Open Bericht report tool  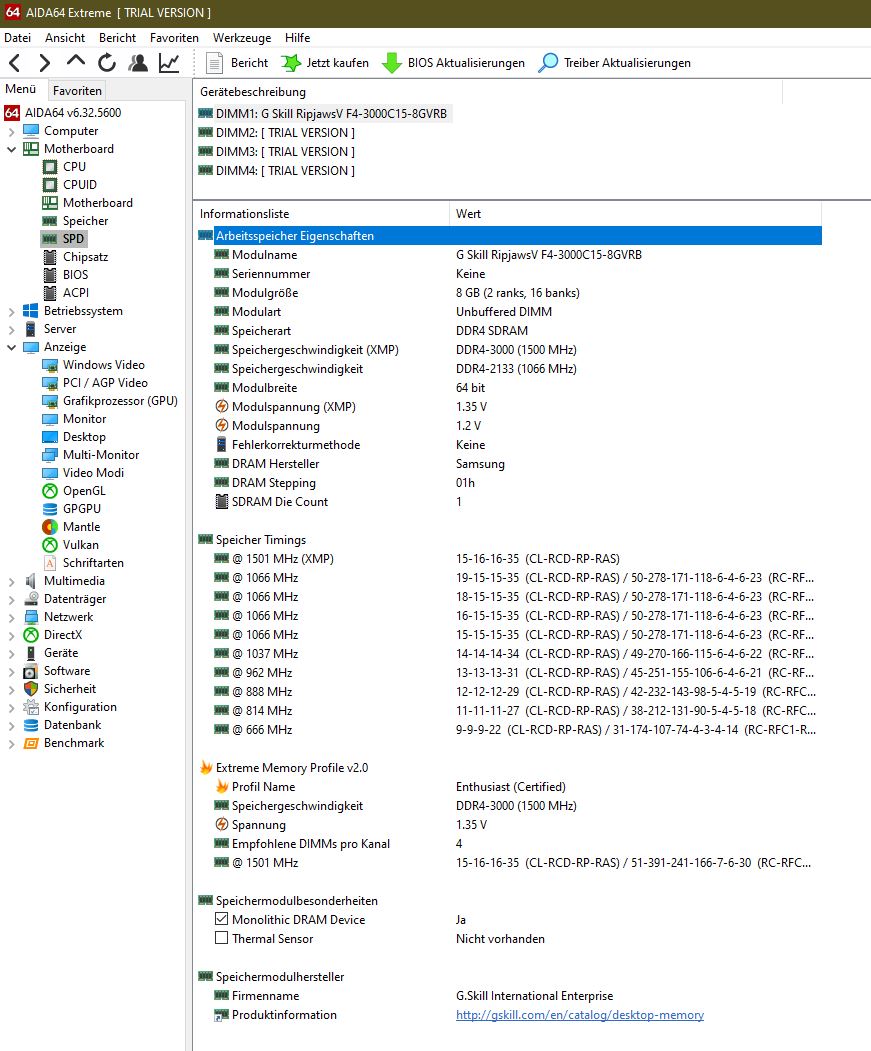pyautogui.click(x=237, y=63)
